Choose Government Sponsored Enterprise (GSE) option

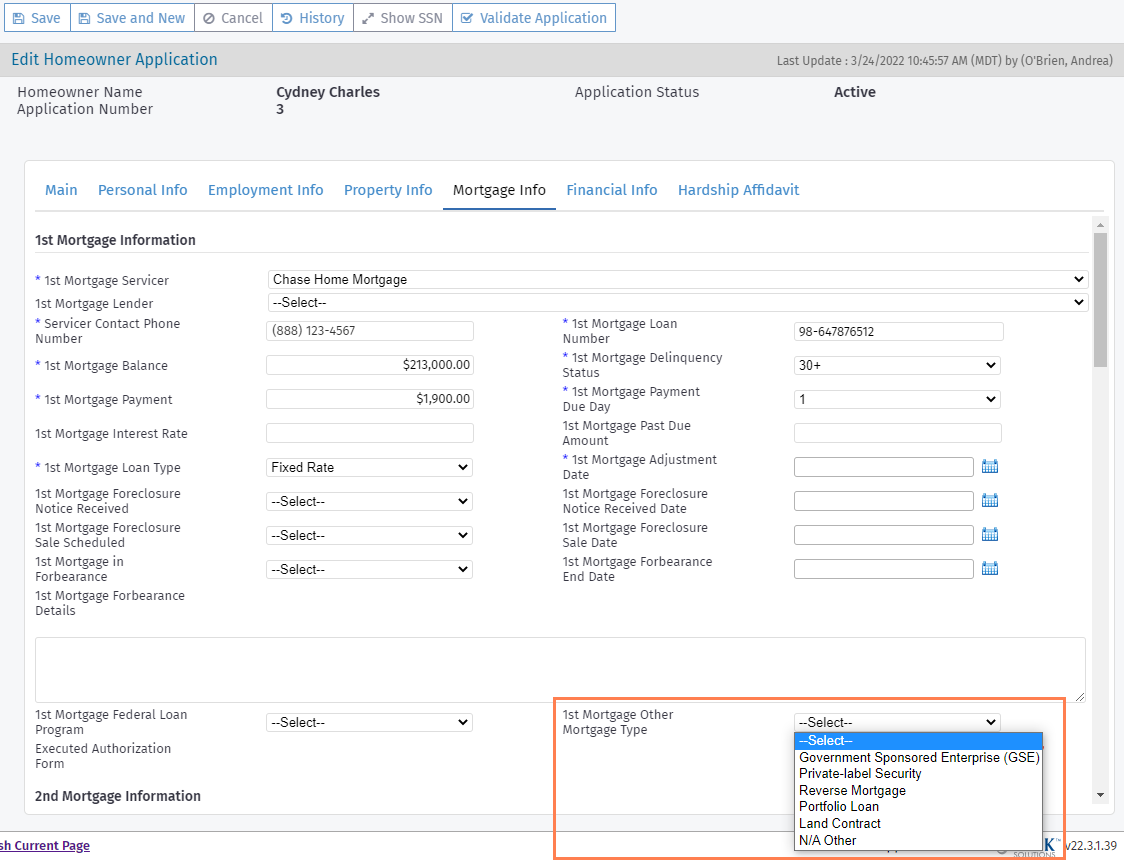pos(918,757)
